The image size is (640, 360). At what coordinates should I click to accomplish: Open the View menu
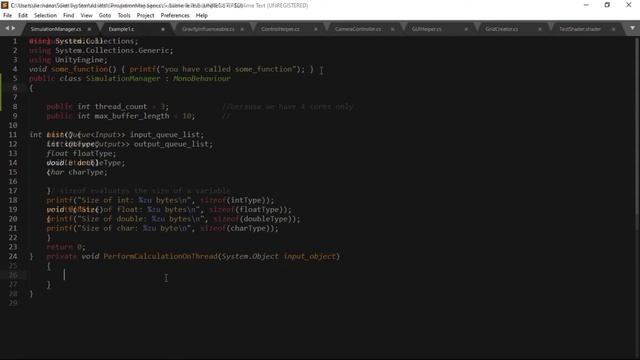(86, 16)
